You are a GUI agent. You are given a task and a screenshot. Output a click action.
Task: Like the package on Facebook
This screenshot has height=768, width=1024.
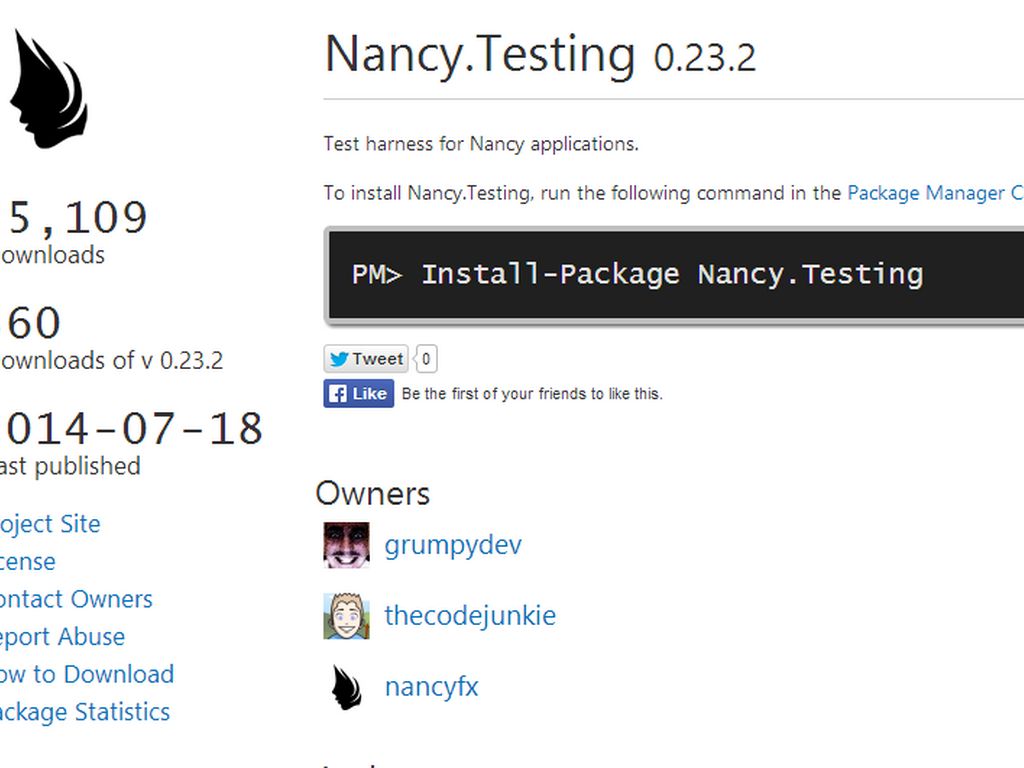pos(359,394)
